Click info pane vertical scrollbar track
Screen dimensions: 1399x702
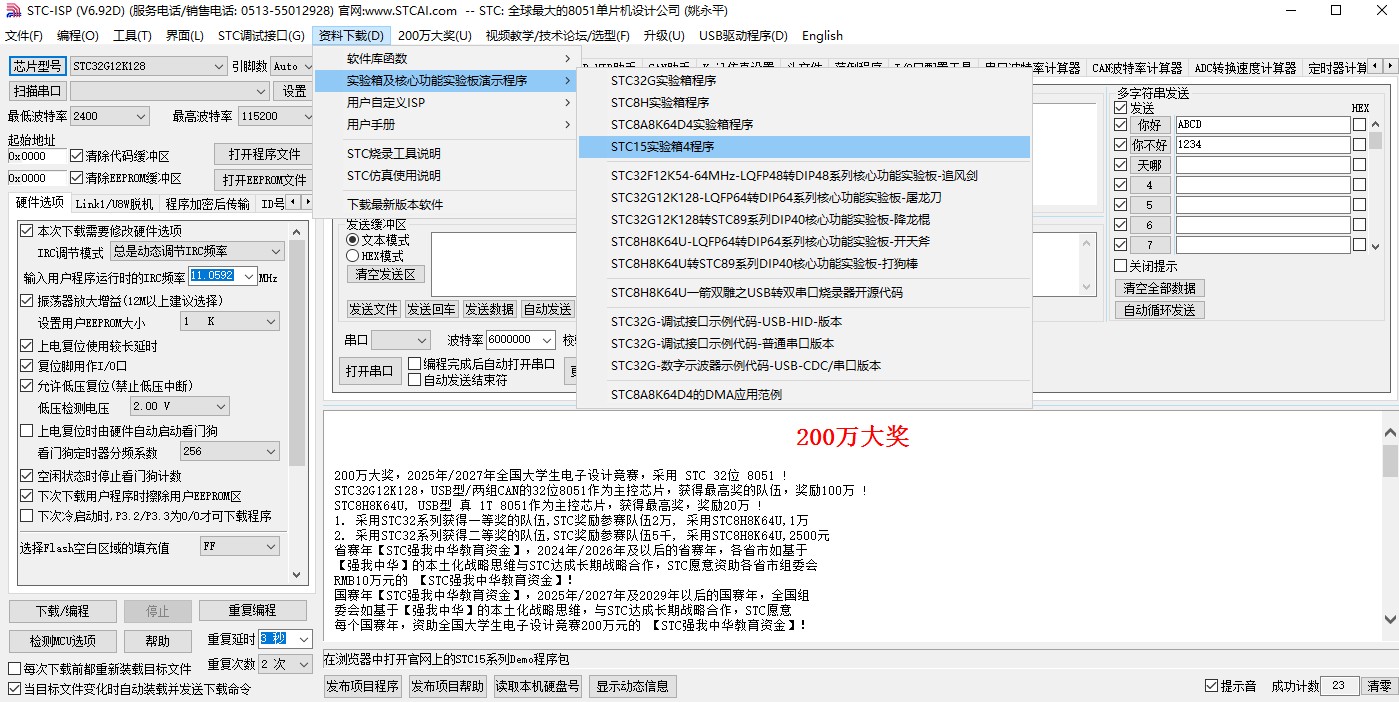(1389, 527)
